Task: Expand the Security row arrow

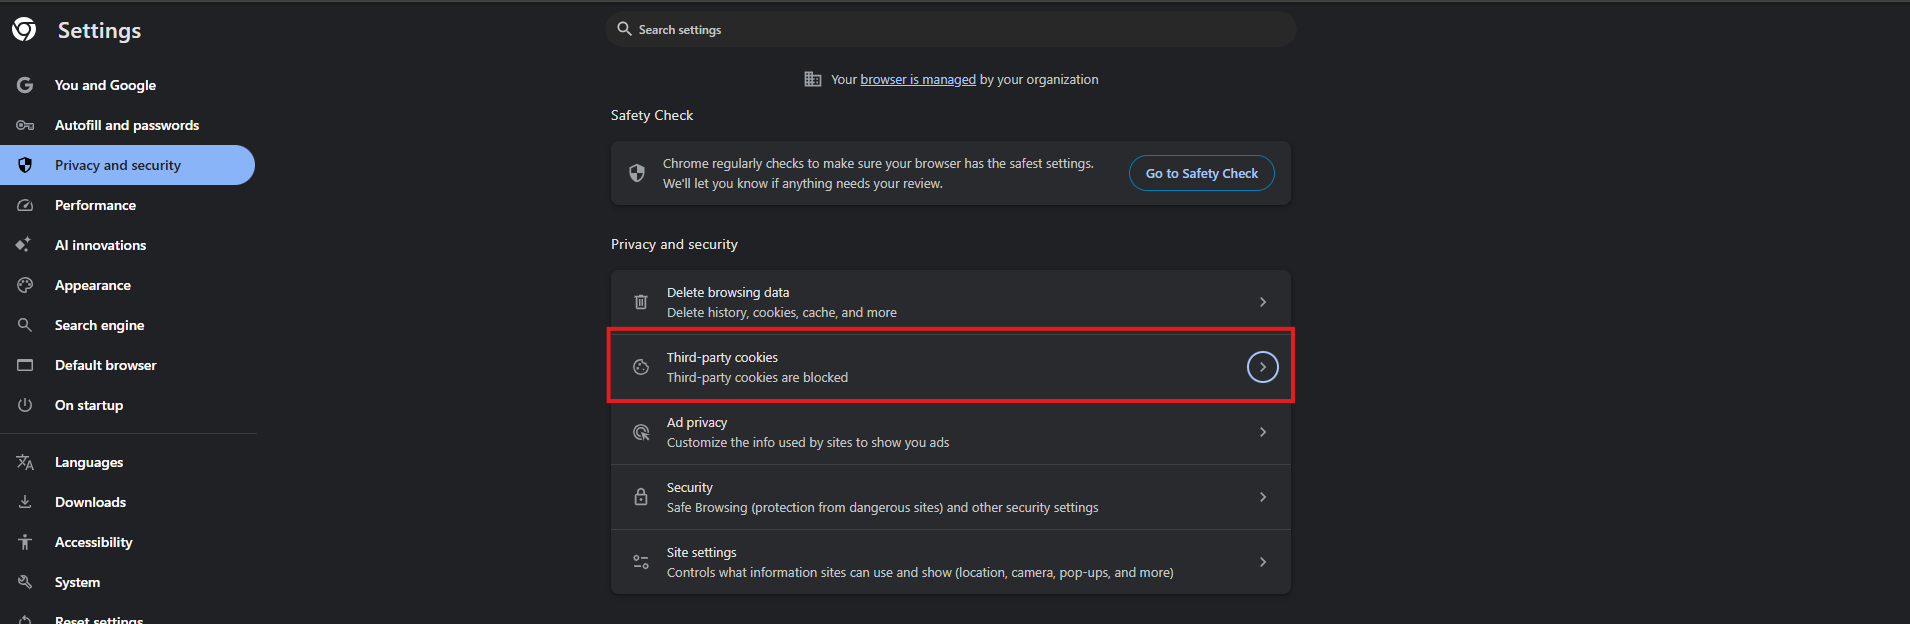Action: click(x=1263, y=497)
